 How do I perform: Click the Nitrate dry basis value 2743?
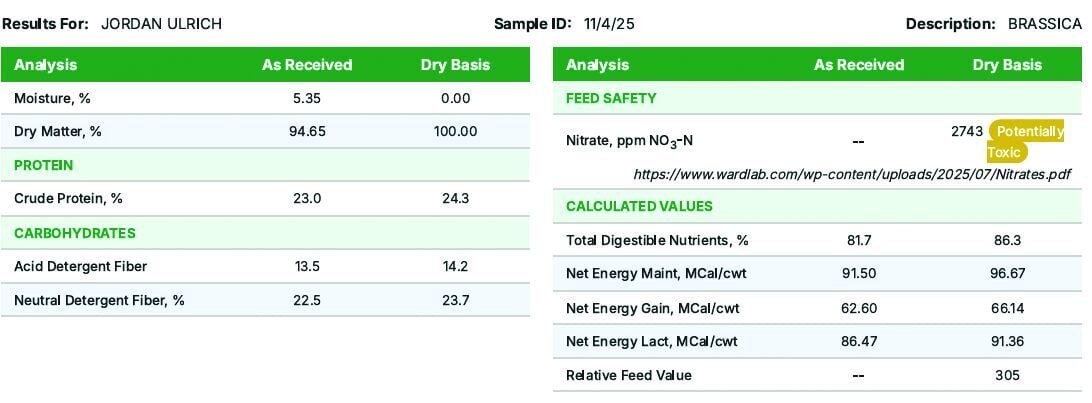[x=968, y=131]
